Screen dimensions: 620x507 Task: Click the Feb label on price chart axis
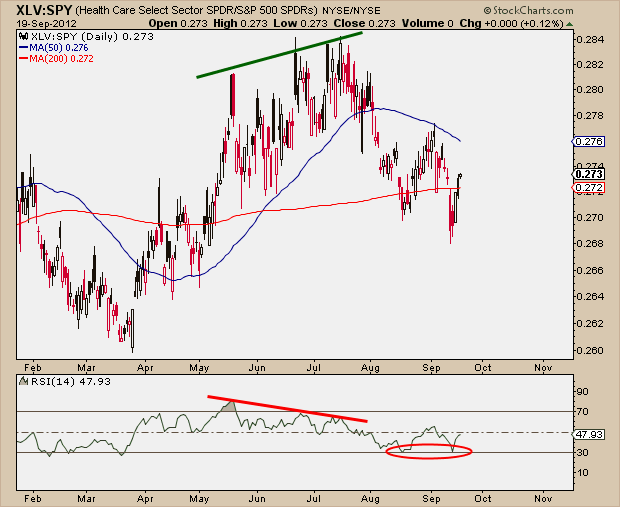[x=33, y=368]
